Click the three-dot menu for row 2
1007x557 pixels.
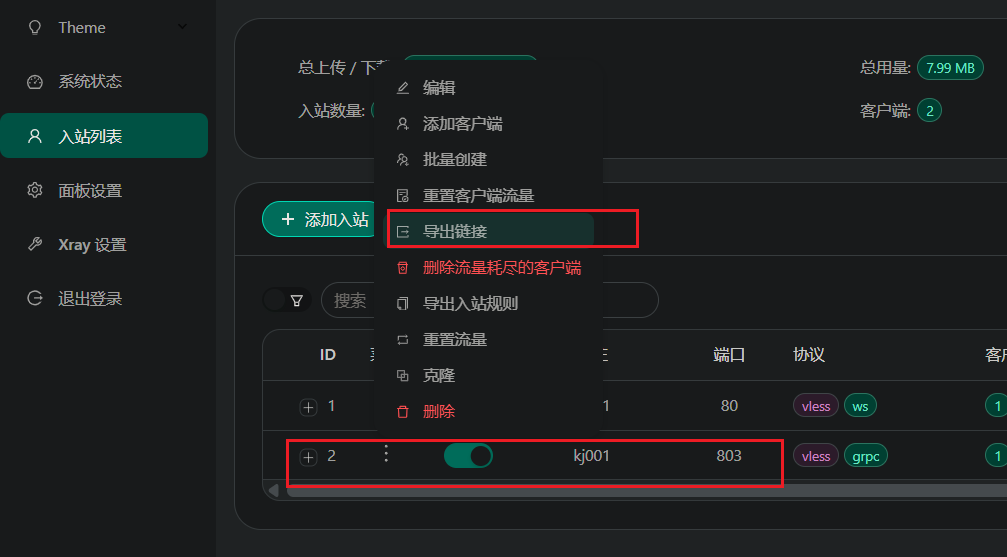386,454
